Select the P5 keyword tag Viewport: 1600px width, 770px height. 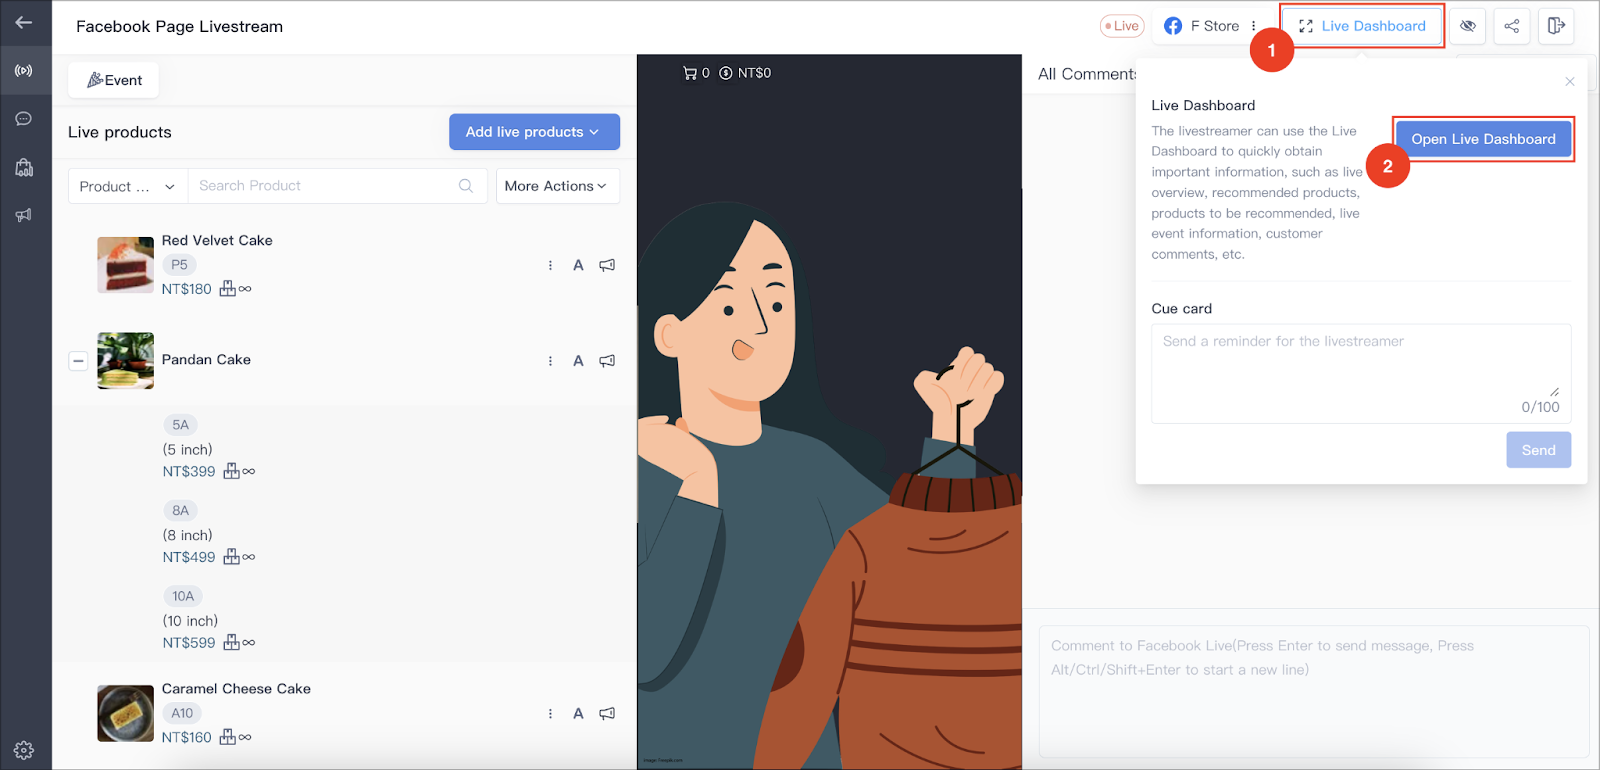(x=179, y=265)
